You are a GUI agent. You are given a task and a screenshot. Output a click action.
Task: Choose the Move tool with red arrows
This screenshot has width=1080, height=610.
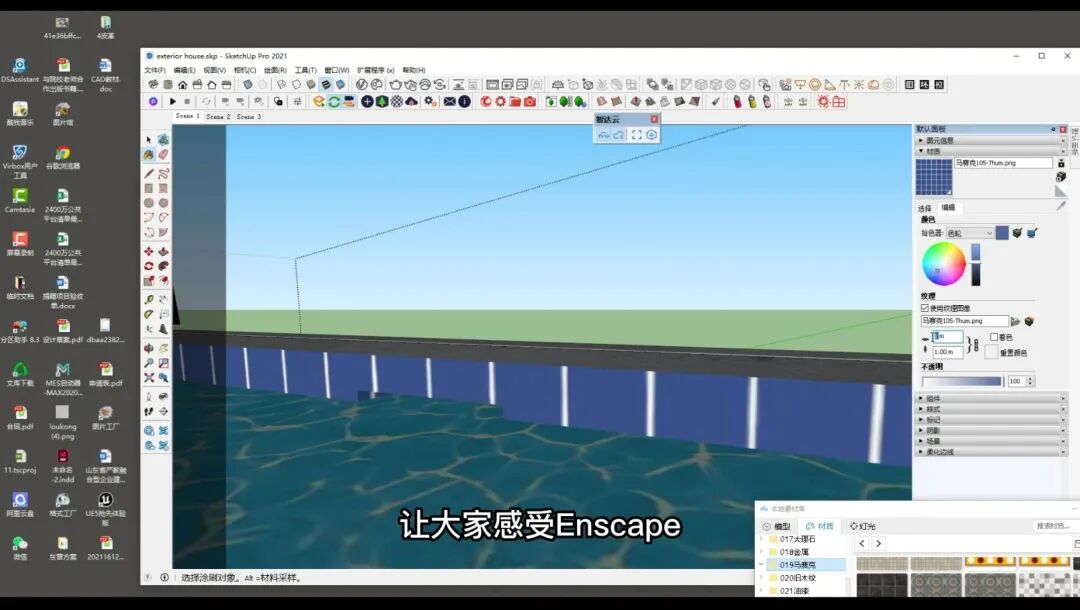coord(149,251)
